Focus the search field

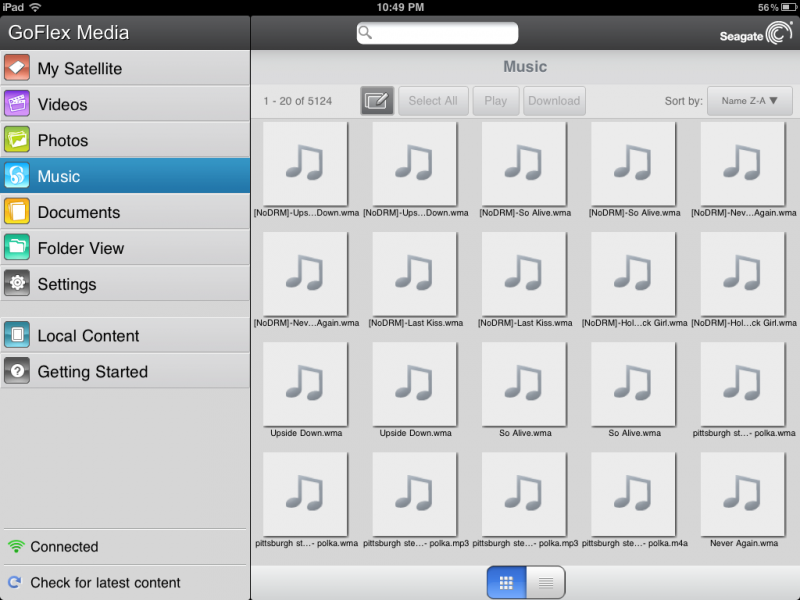click(x=437, y=33)
